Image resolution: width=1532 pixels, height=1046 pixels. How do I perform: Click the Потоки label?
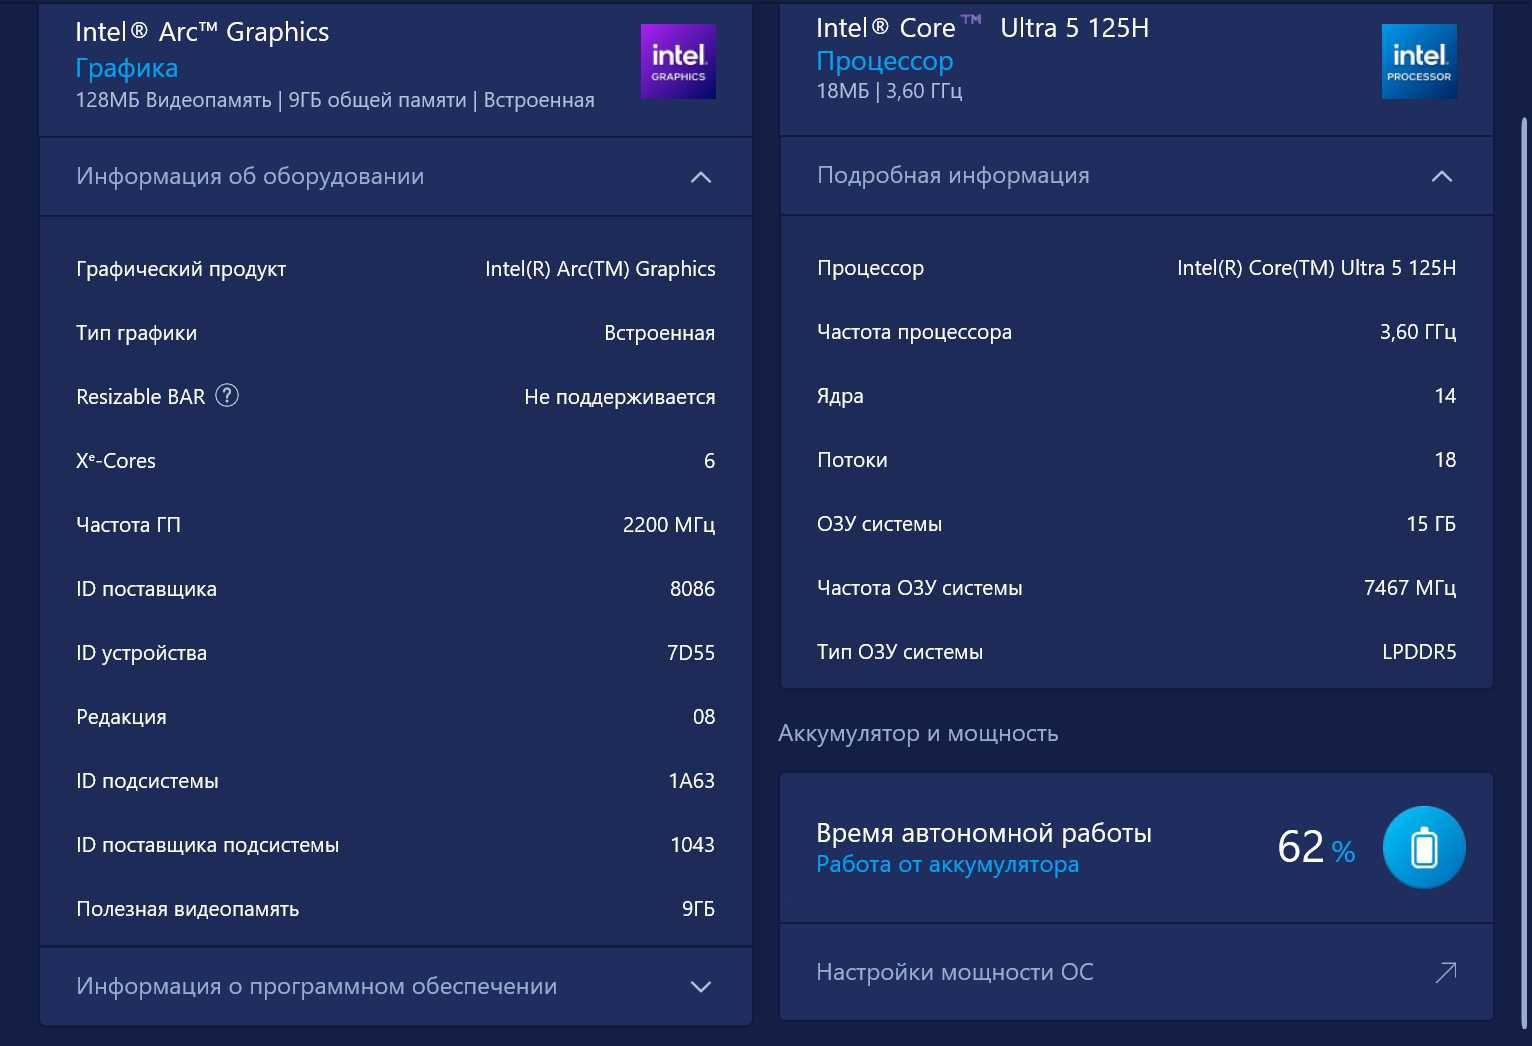point(852,460)
